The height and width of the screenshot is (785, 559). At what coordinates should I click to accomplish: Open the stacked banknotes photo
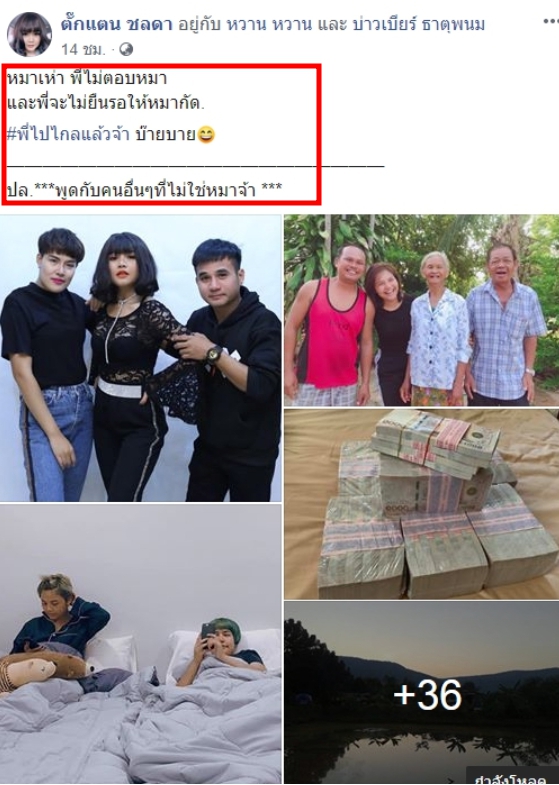tap(421, 504)
